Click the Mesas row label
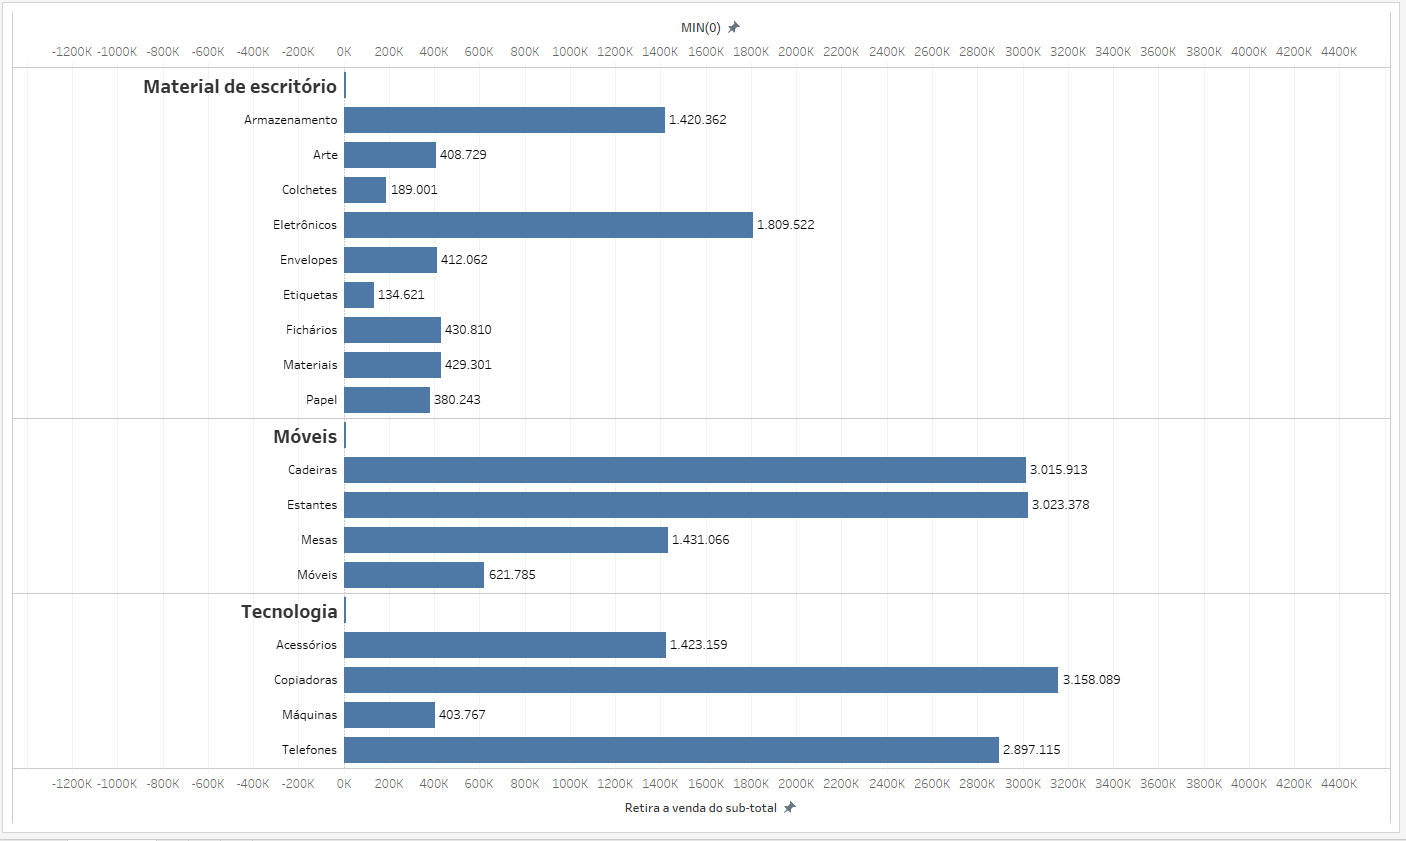The height and width of the screenshot is (841, 1406). tap(319, 540)
